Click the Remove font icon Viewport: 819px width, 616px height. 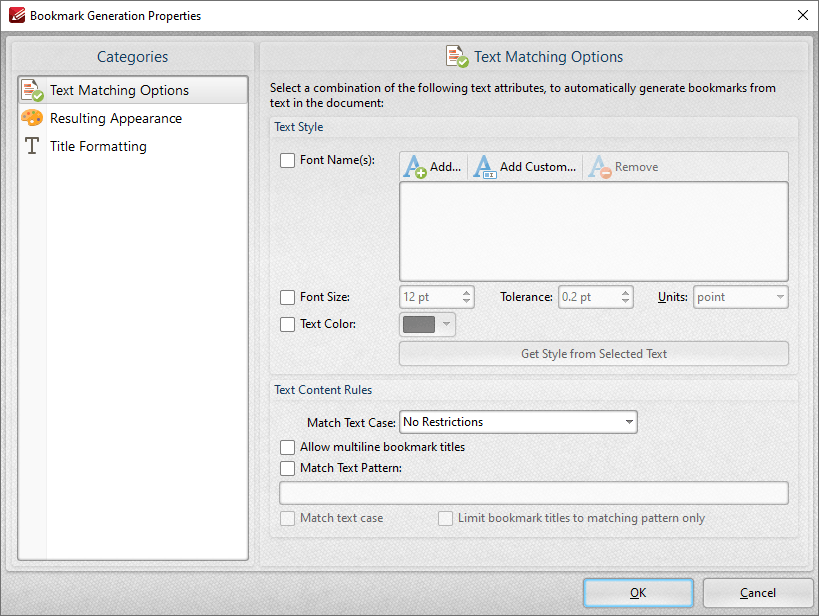pos(599,166)
